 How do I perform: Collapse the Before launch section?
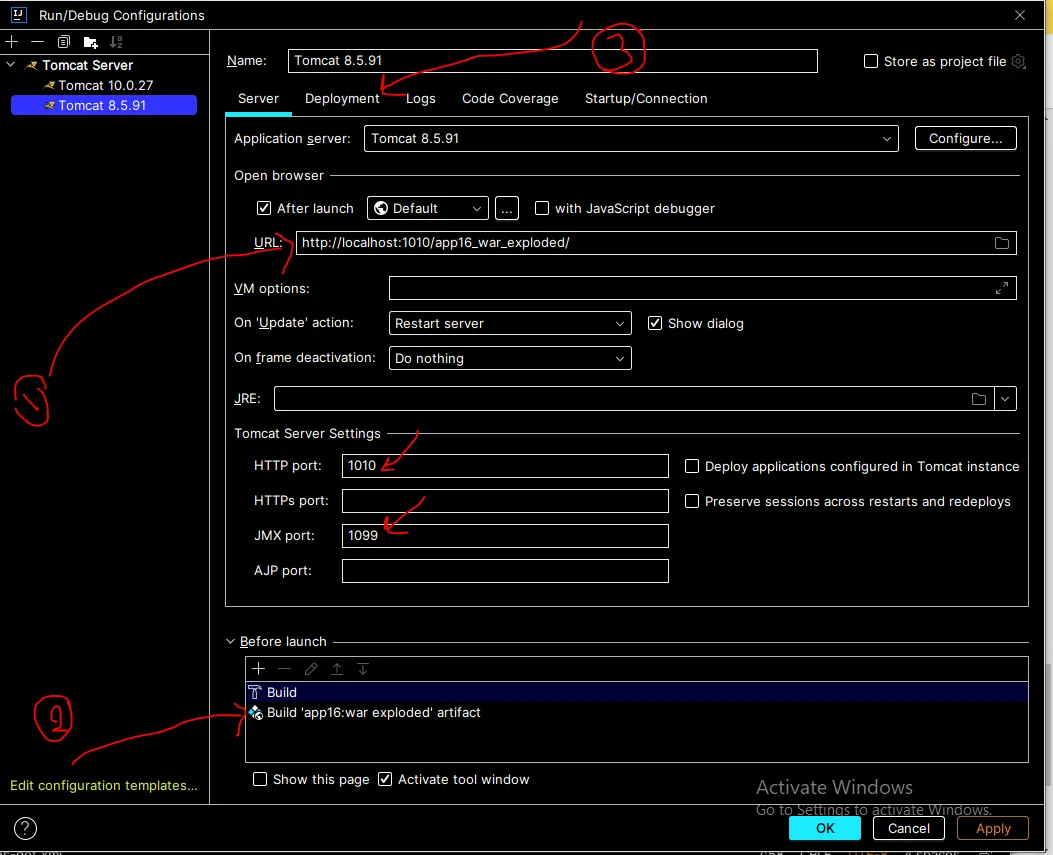pyautogui.click(x=230, y=641)
